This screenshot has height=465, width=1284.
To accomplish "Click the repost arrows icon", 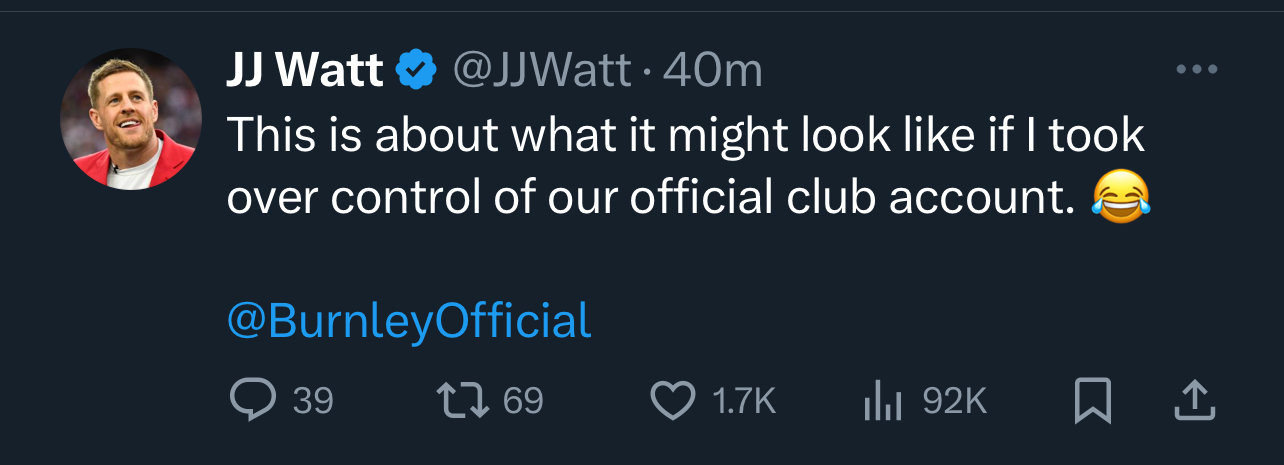I will (x=464, y=401).
